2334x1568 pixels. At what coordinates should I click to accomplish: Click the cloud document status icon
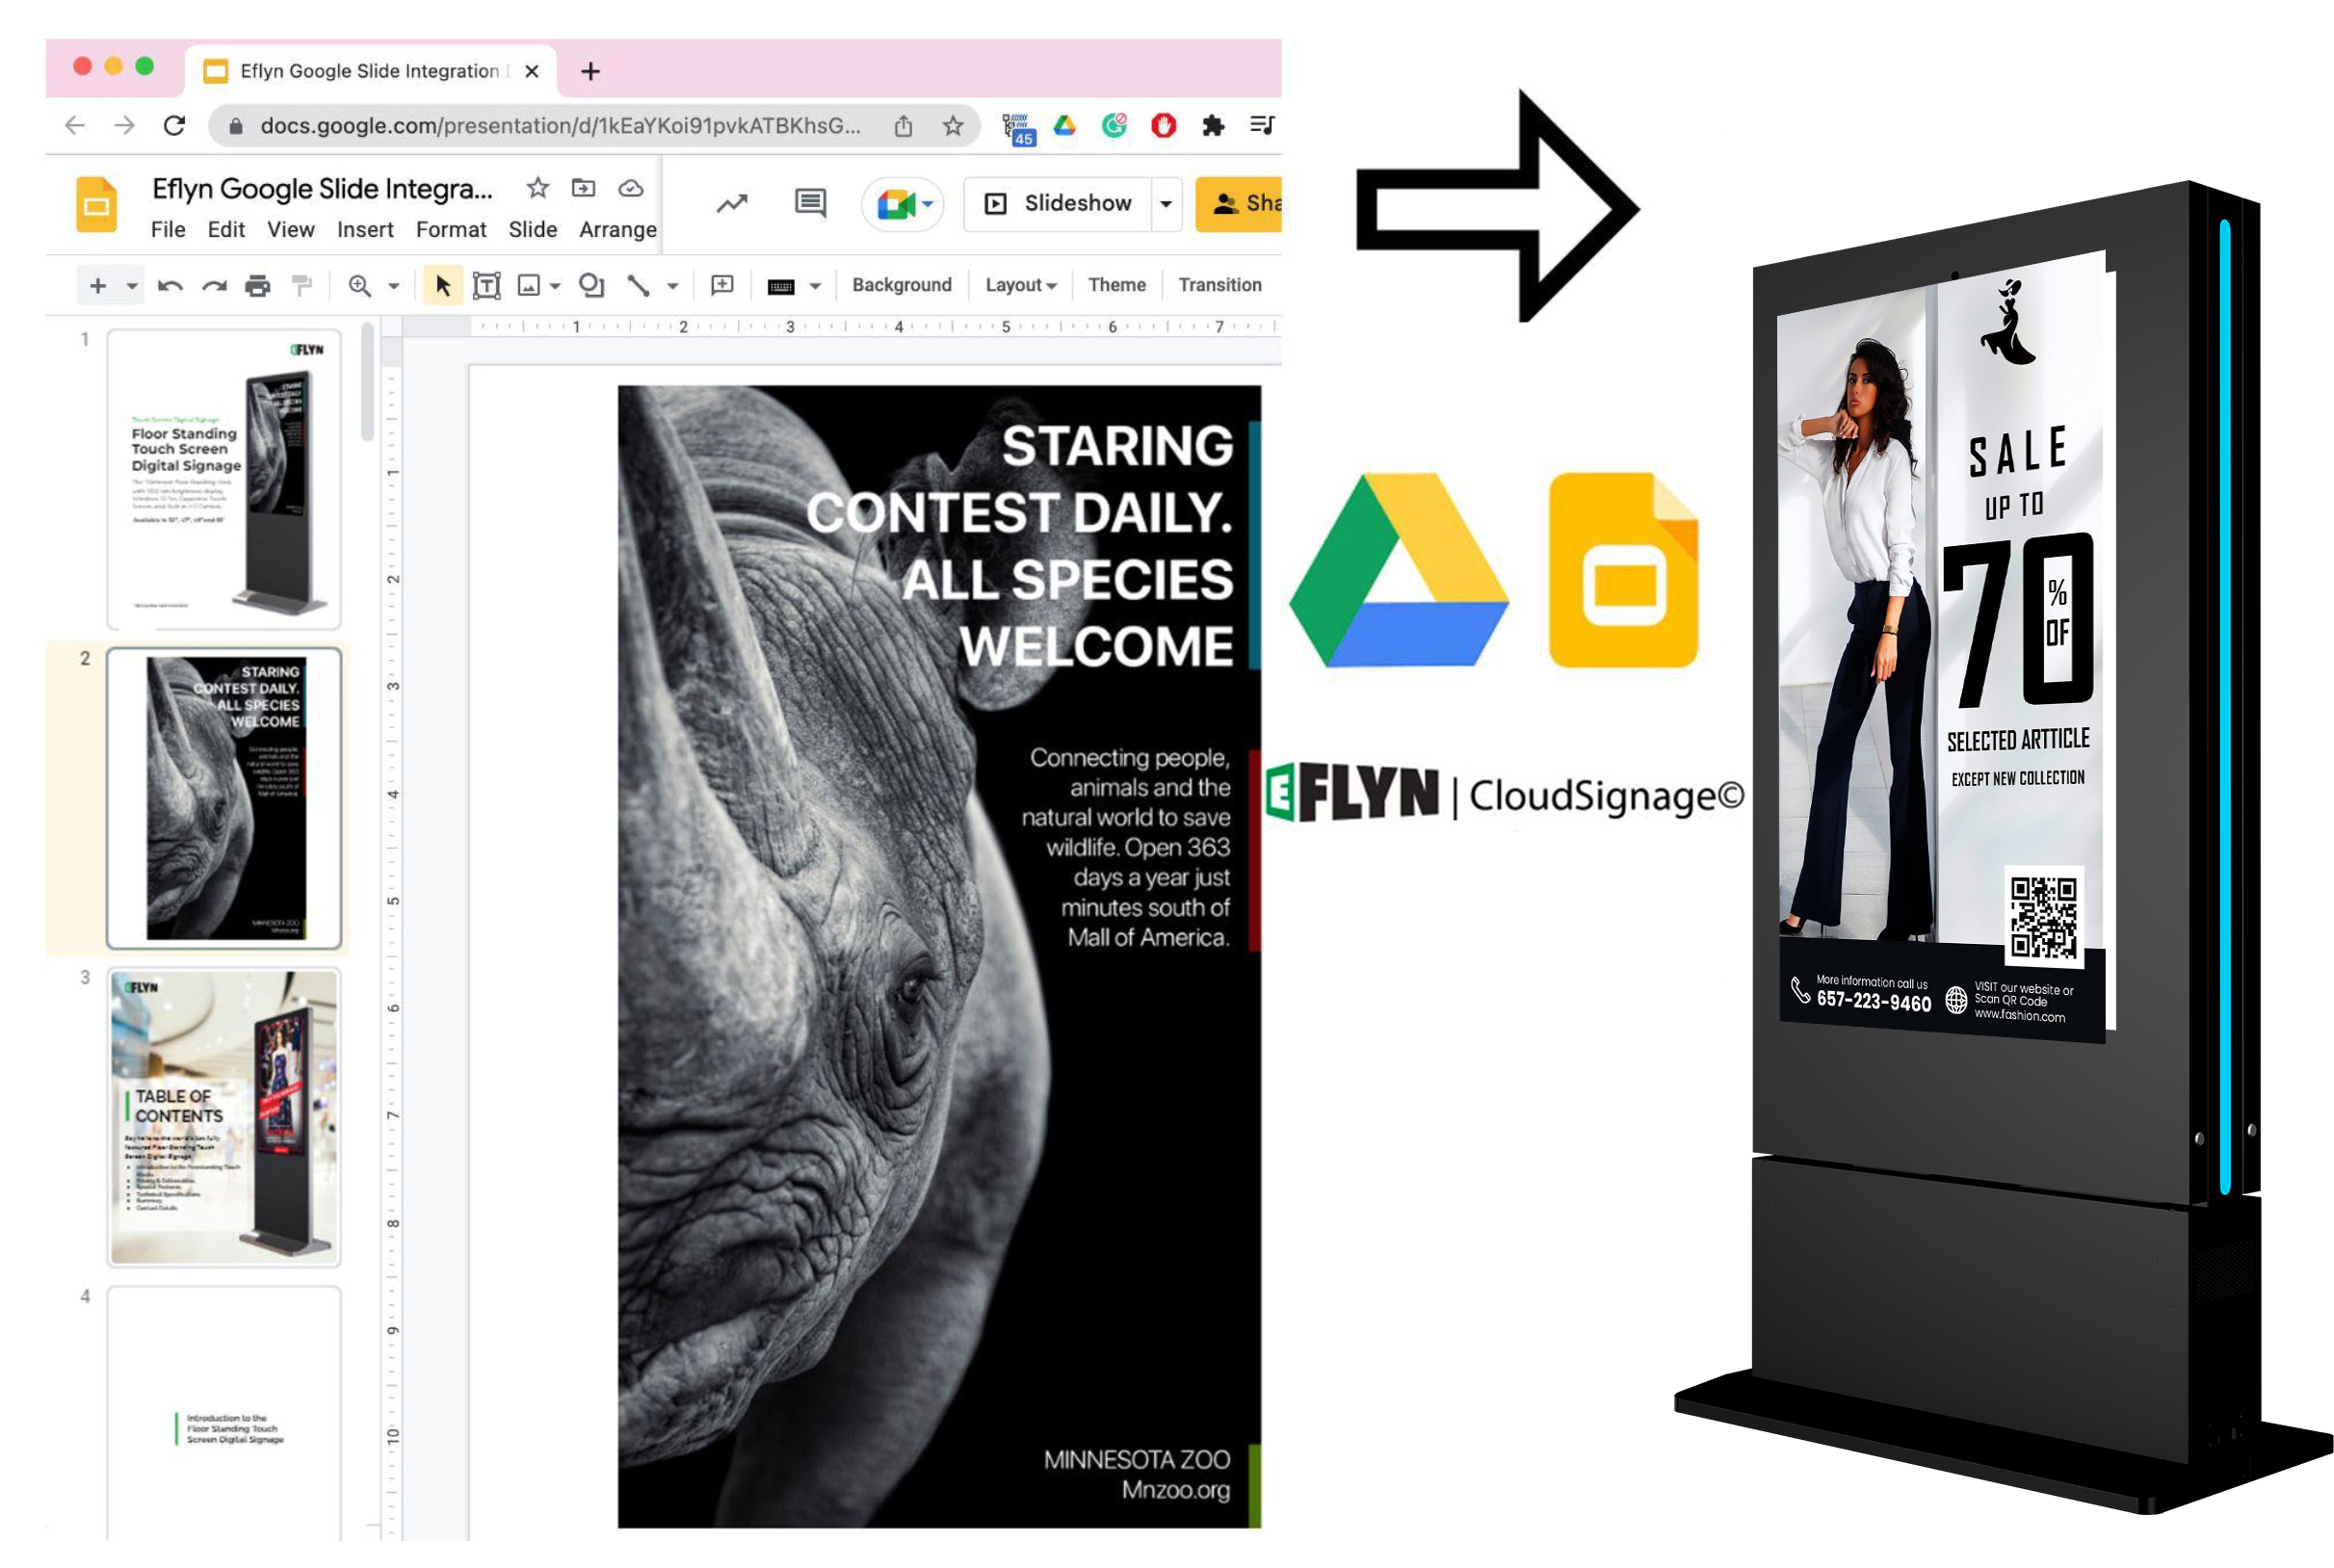point(631,188)
